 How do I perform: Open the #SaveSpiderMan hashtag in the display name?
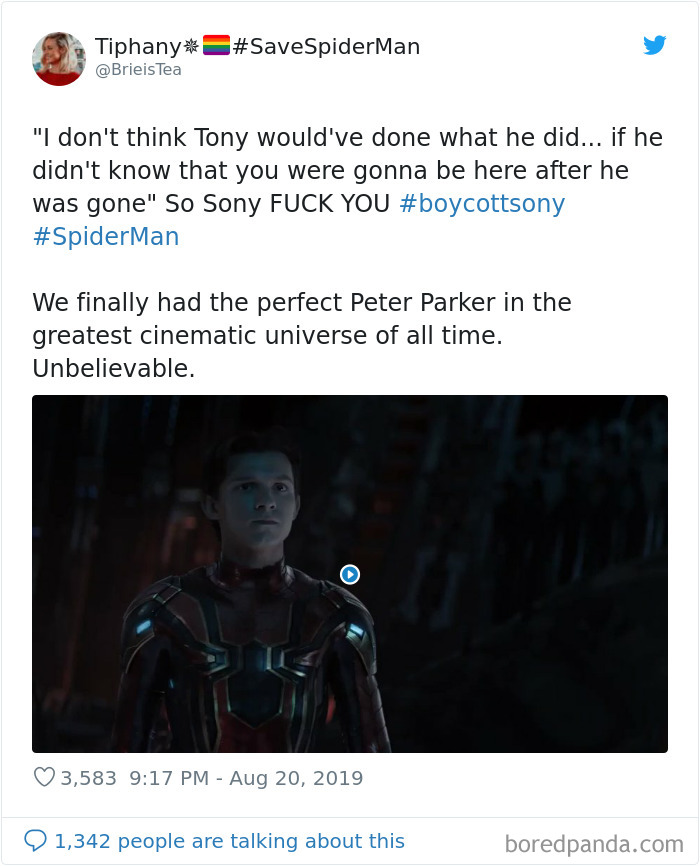point(328,46)
